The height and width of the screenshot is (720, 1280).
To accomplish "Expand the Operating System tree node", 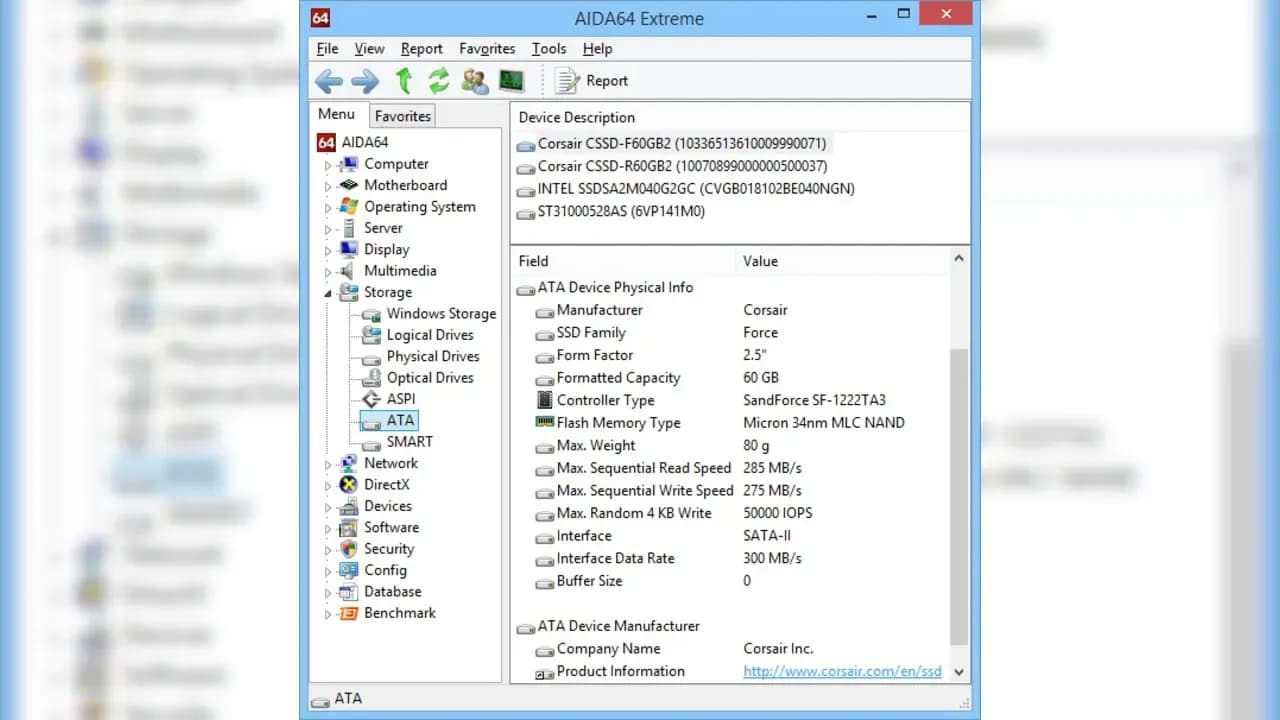I will pyautogui.click(x=327, y=208).
